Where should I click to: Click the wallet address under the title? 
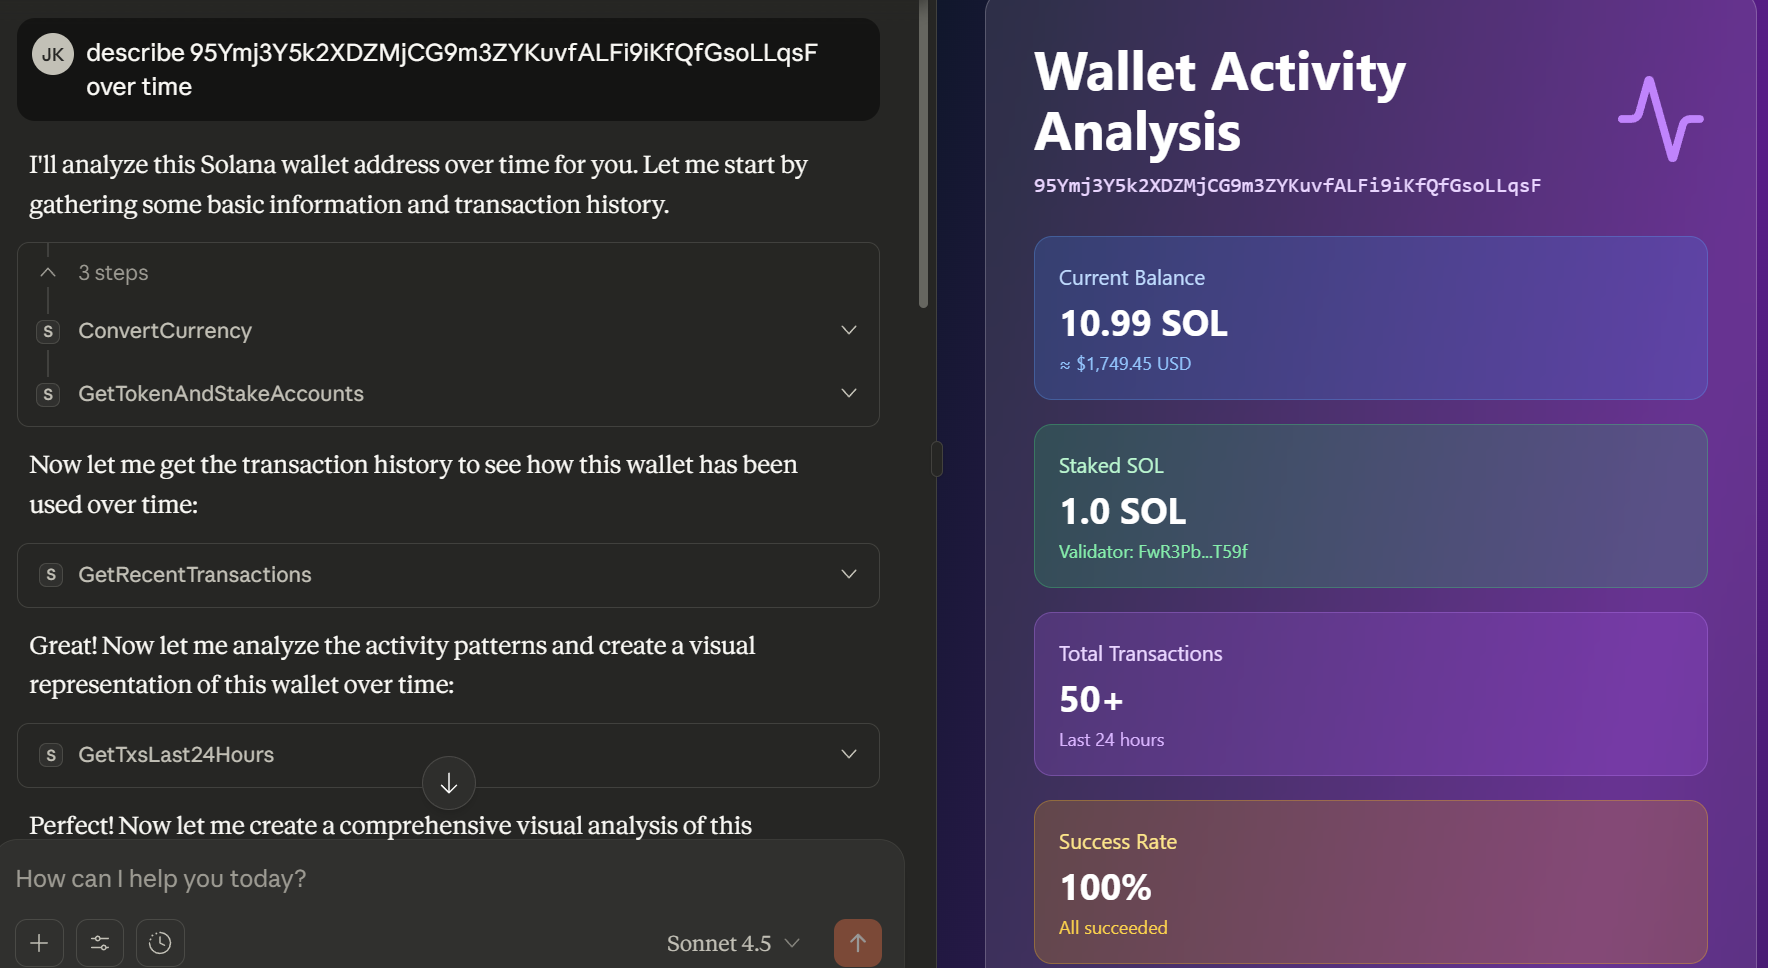(x=1287, y=186)
